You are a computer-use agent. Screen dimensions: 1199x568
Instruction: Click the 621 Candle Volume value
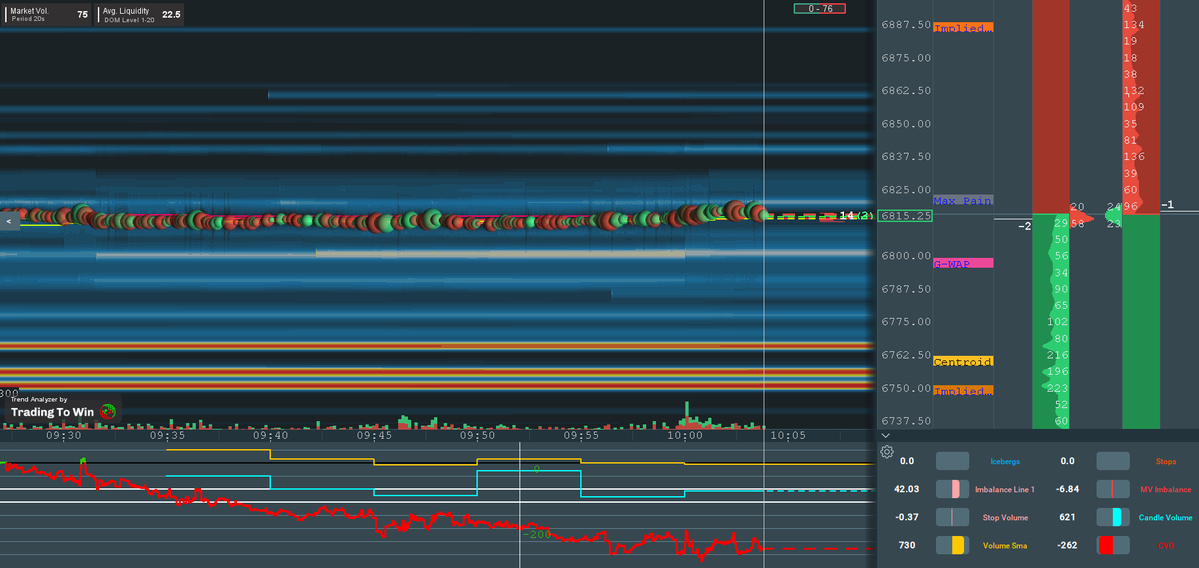[x=1067, y=518]
